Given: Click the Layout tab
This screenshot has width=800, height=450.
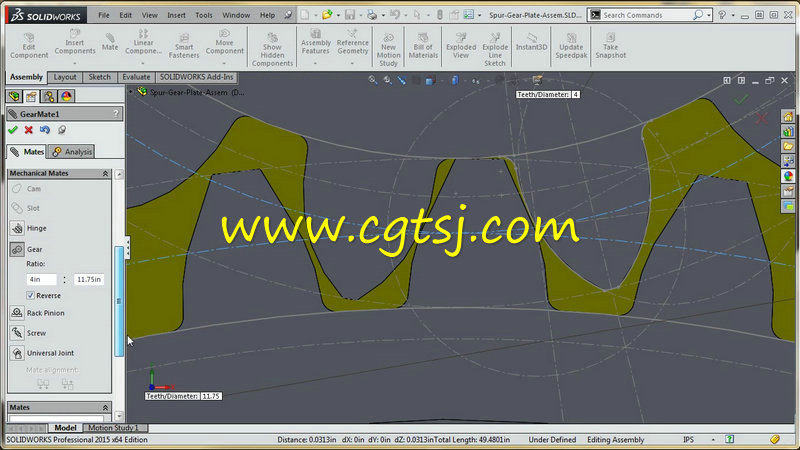Looking at the screenshot, I should tap(65, 77).
